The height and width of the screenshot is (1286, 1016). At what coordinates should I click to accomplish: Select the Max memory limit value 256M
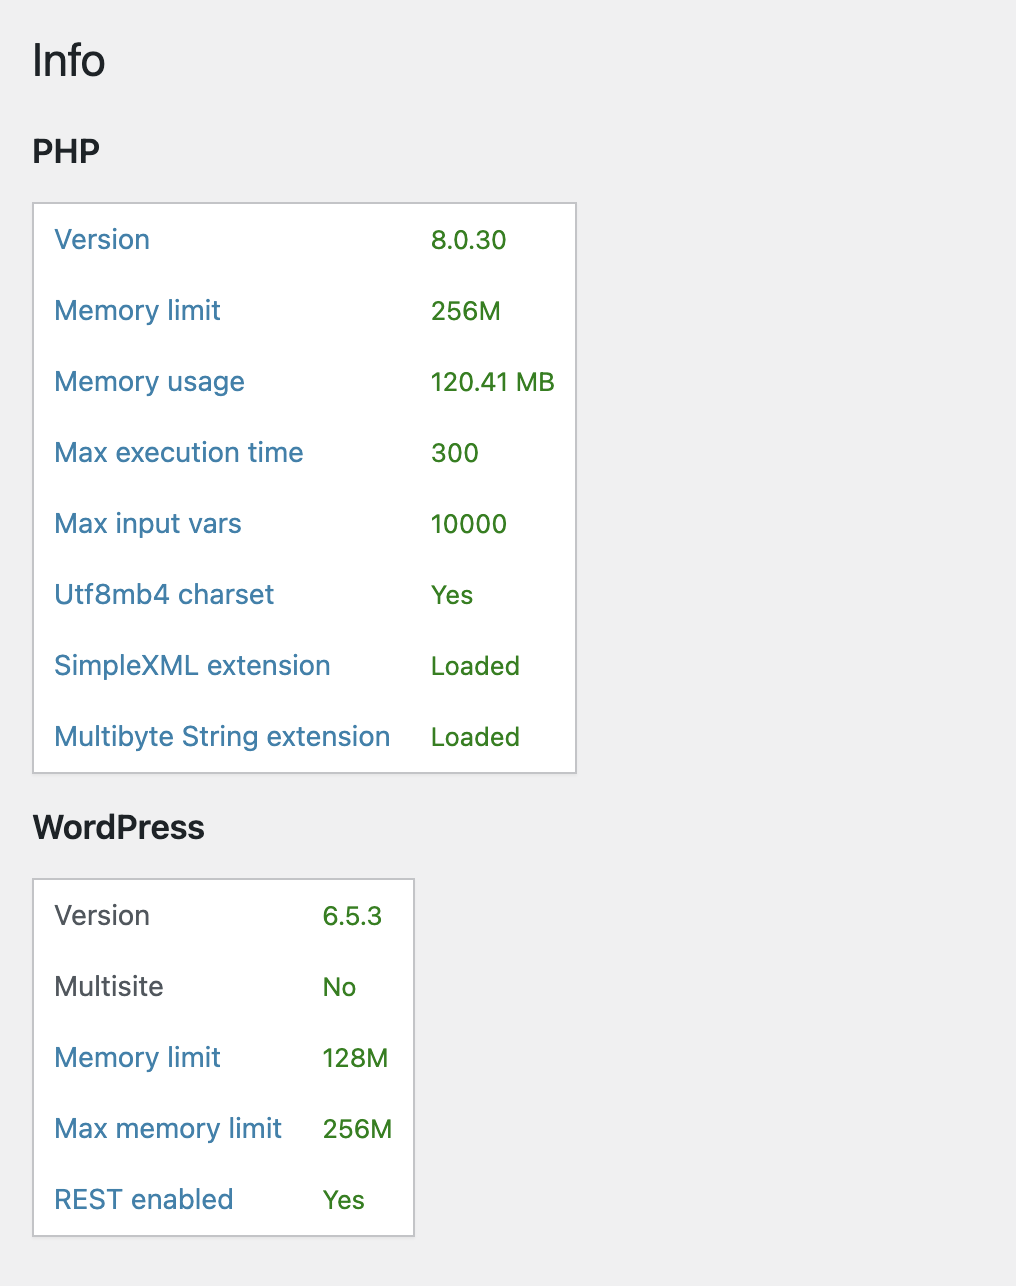click(x=357, y=1129)
